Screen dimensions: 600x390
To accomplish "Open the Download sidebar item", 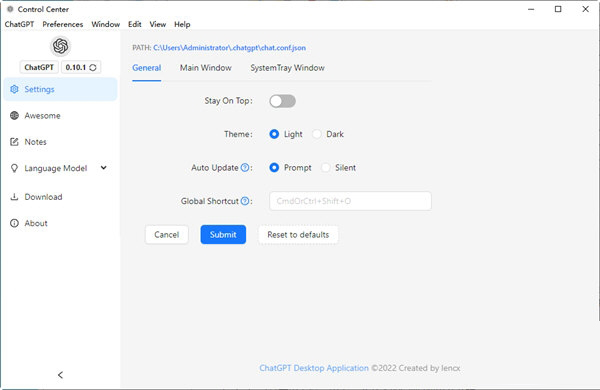I will 60,197.
